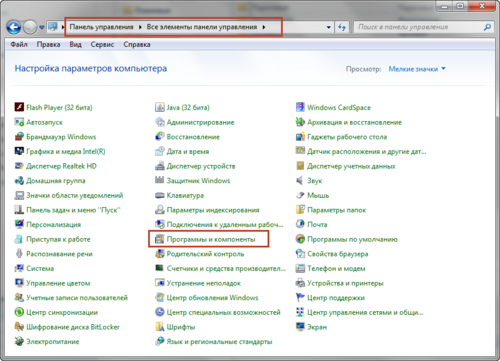
Task: Open the Гаджеты рабочего стола link
Action: [x=347, y=137]
